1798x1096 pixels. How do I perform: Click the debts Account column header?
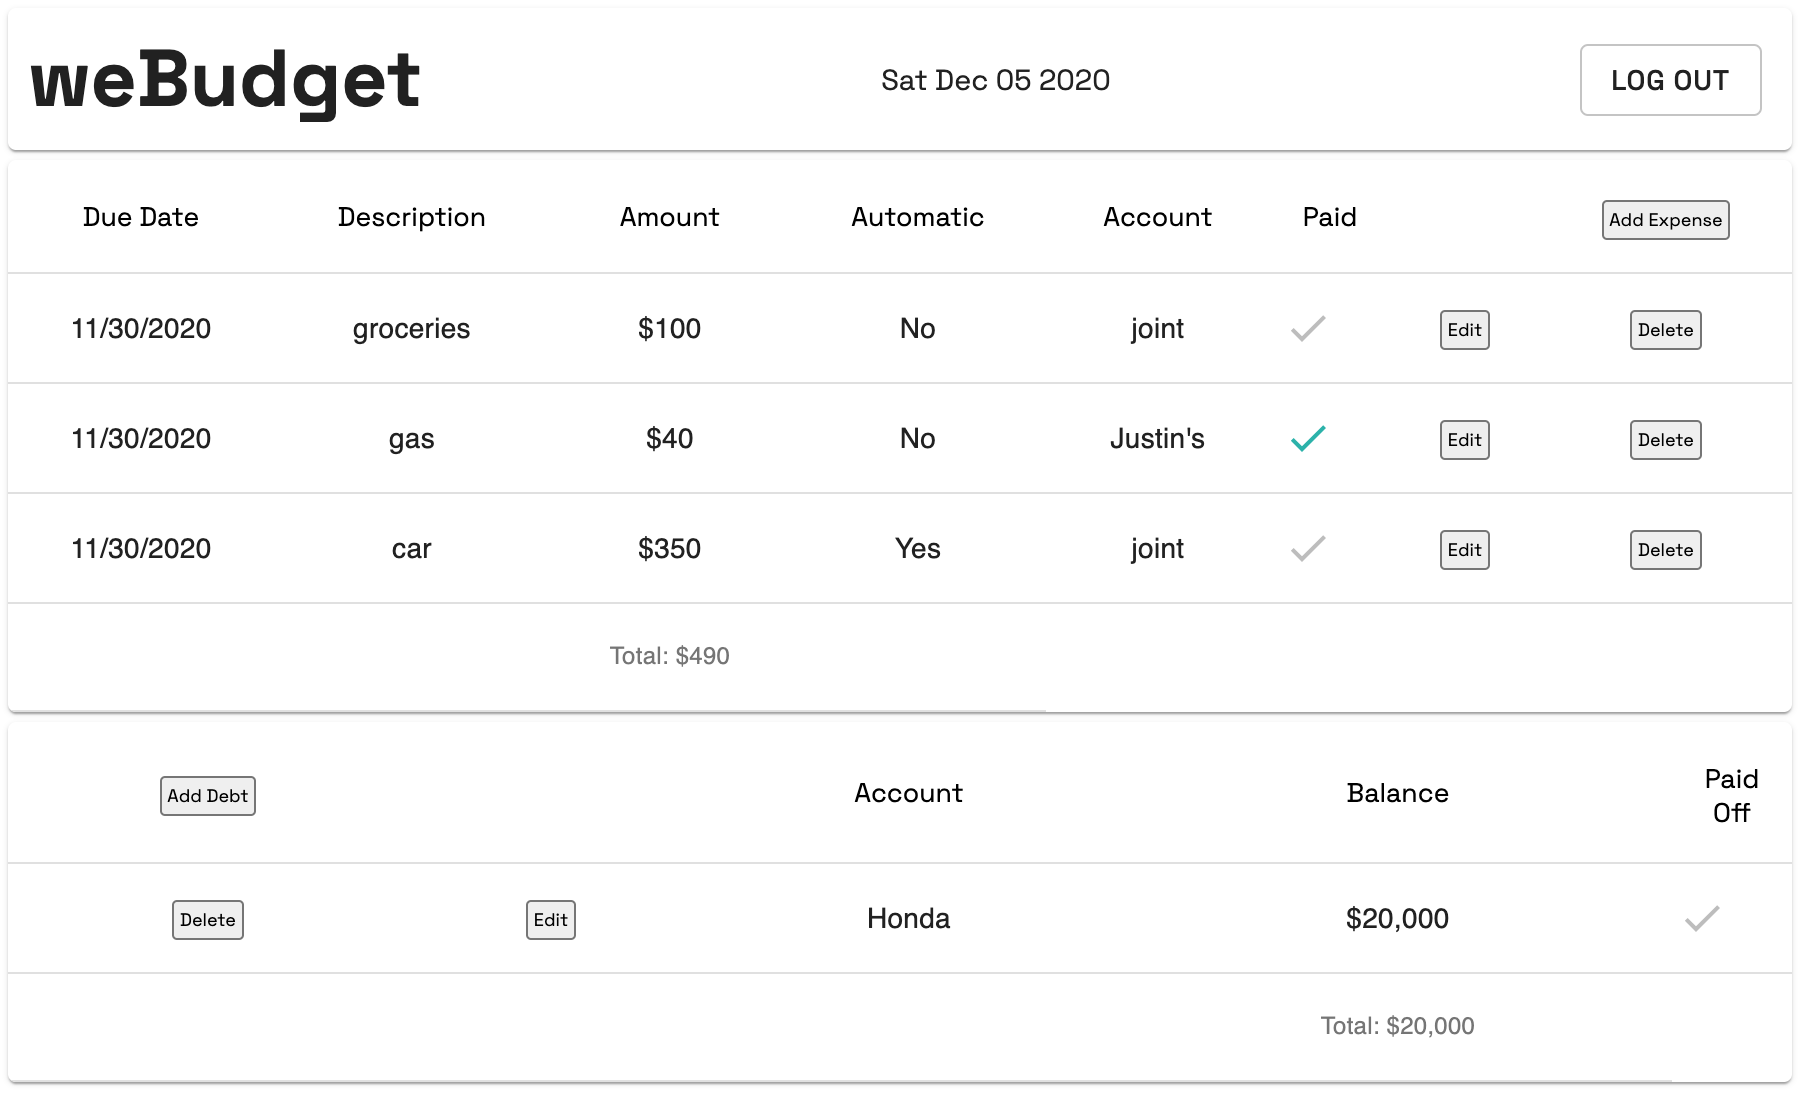pos(908,793)
